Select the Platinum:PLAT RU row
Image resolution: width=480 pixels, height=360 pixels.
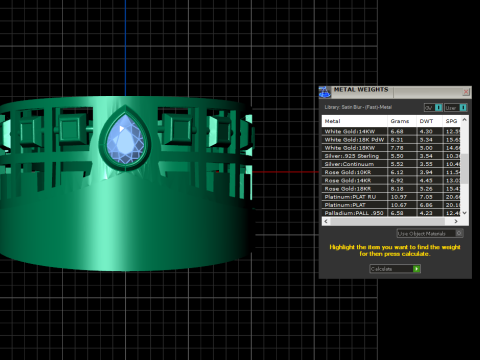click(391, 197)
